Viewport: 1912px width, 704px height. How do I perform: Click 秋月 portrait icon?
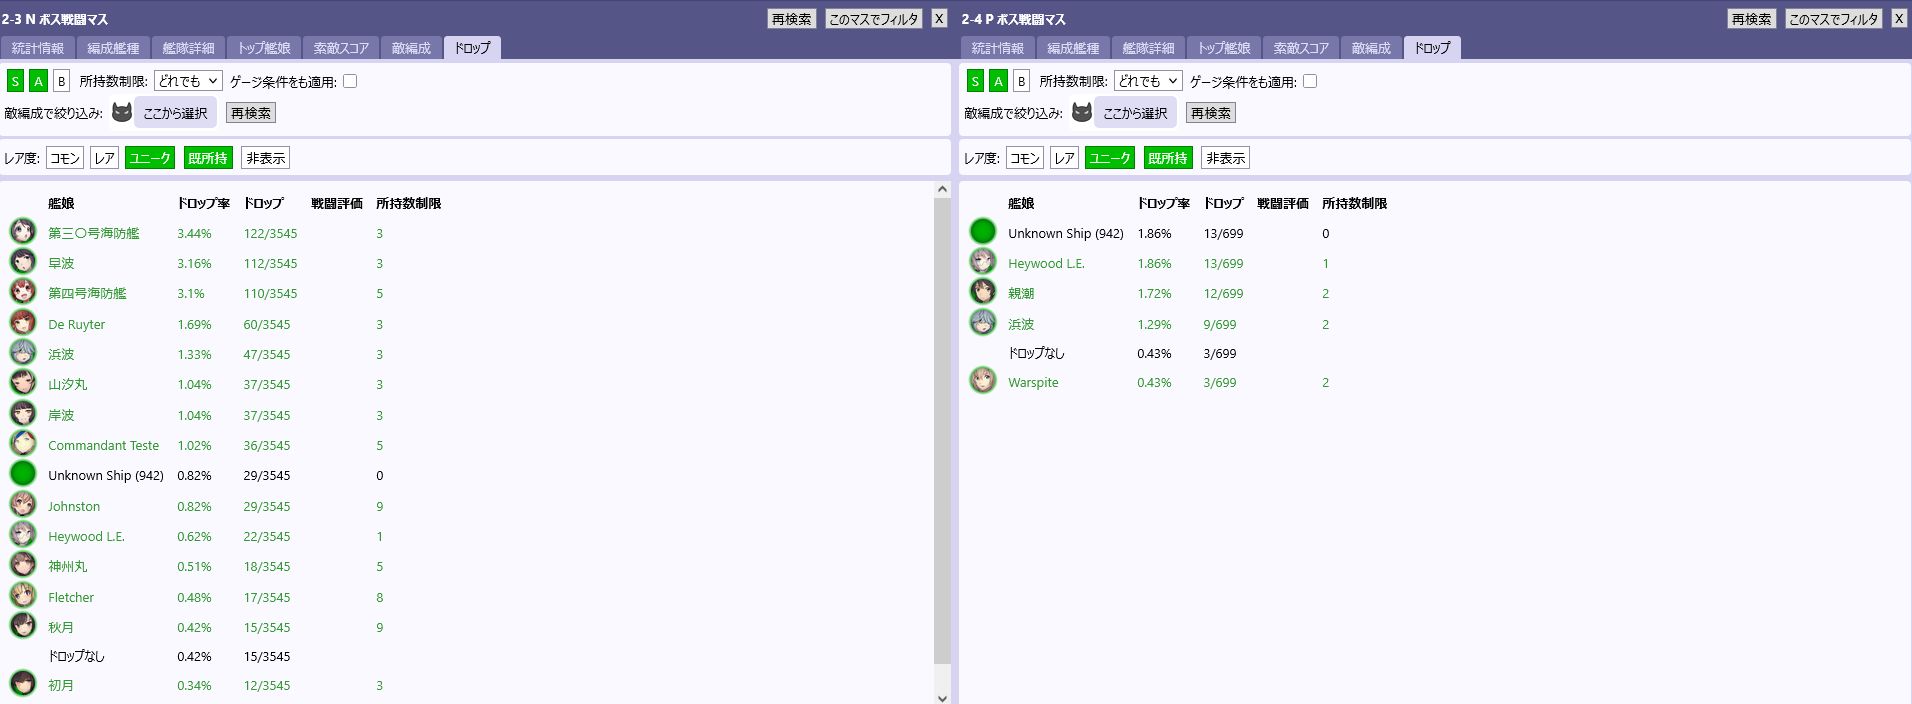[x=23, y=626]
